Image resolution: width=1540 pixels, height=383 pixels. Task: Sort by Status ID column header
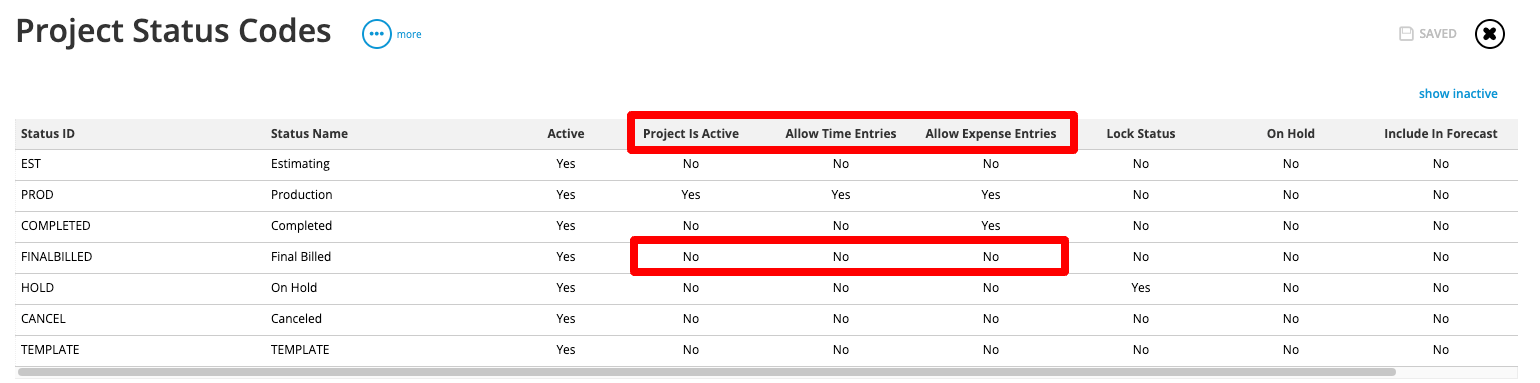click(x=48, y=134)
